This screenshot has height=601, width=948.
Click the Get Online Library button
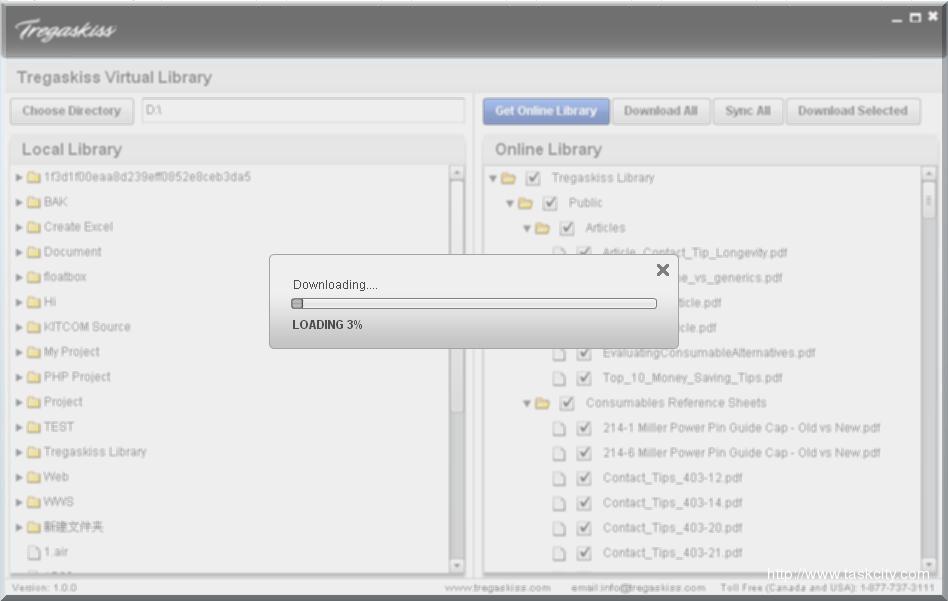[546, 111]
